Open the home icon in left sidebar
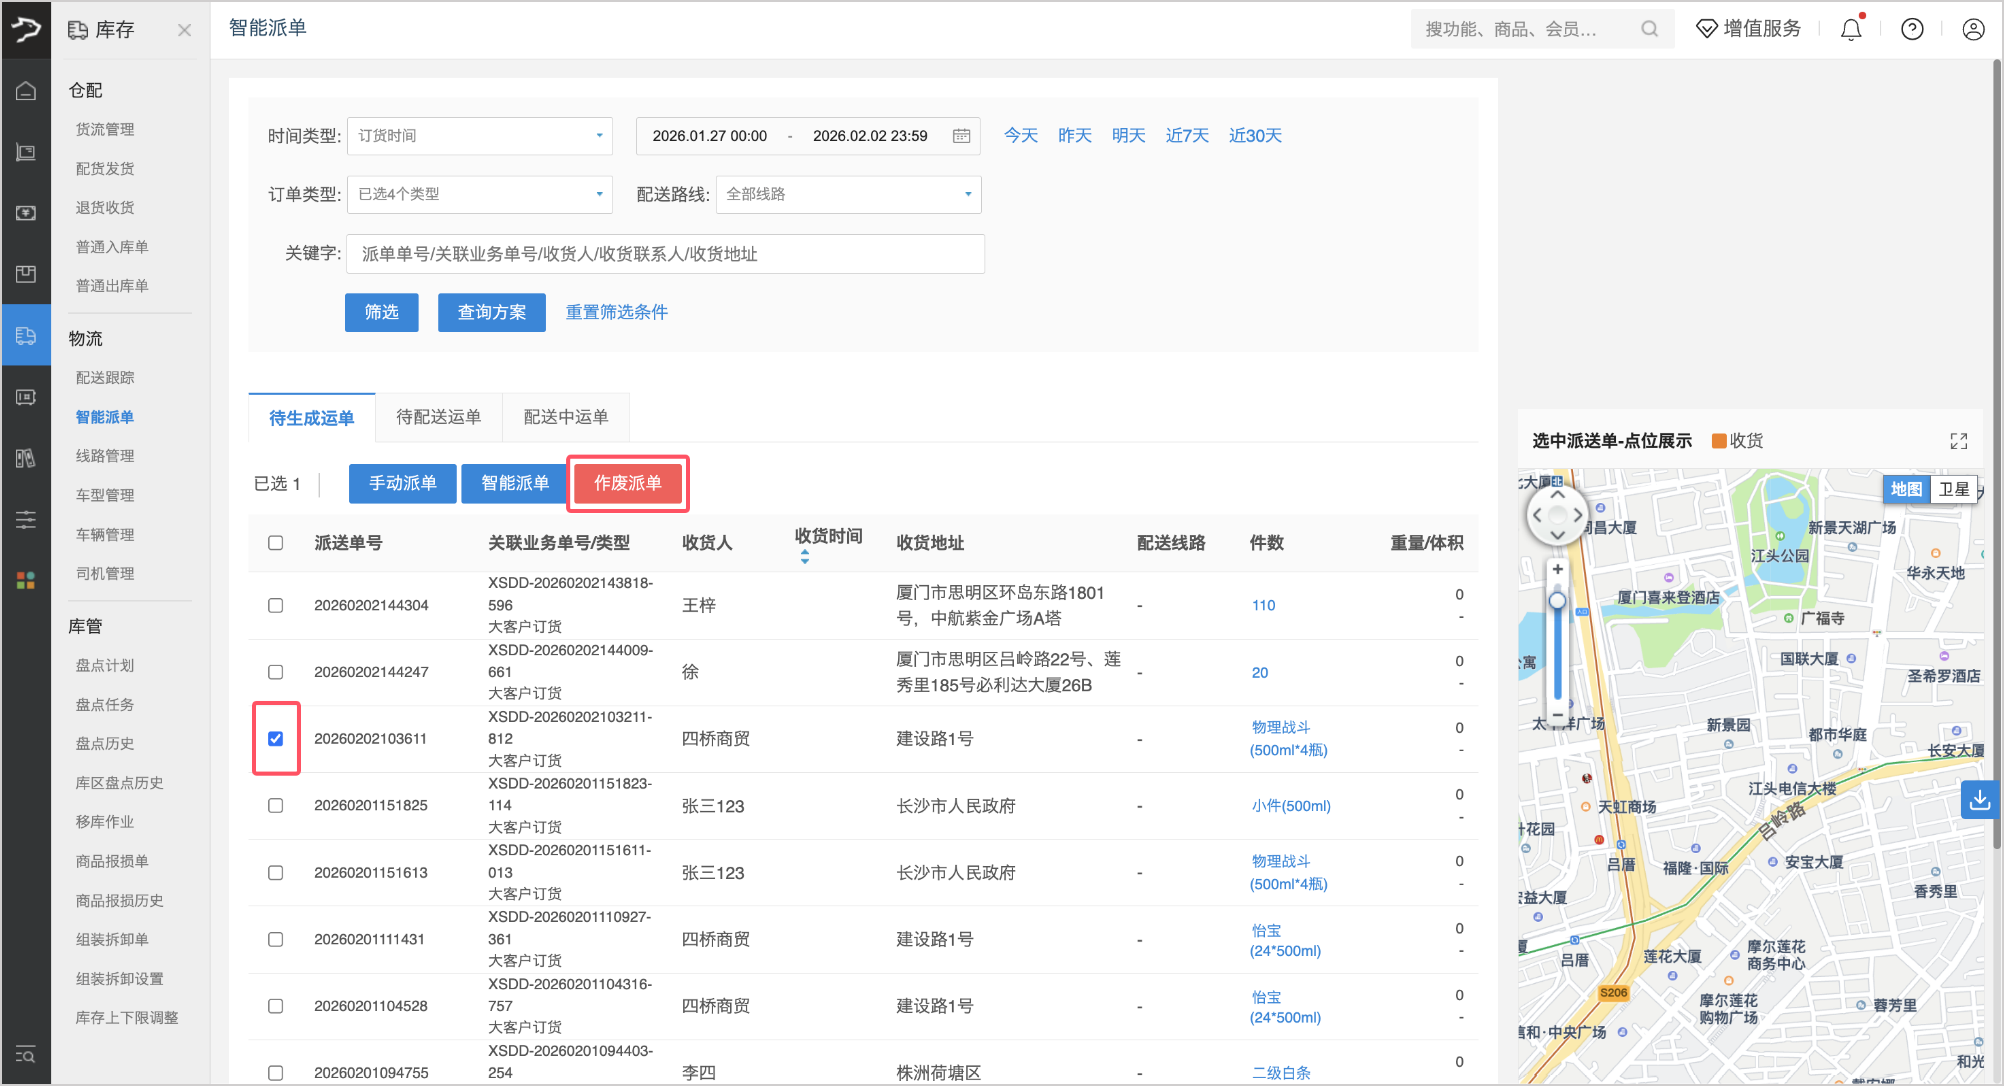Viewport: 2005px width, 1086px height. (x=26, y=91)
